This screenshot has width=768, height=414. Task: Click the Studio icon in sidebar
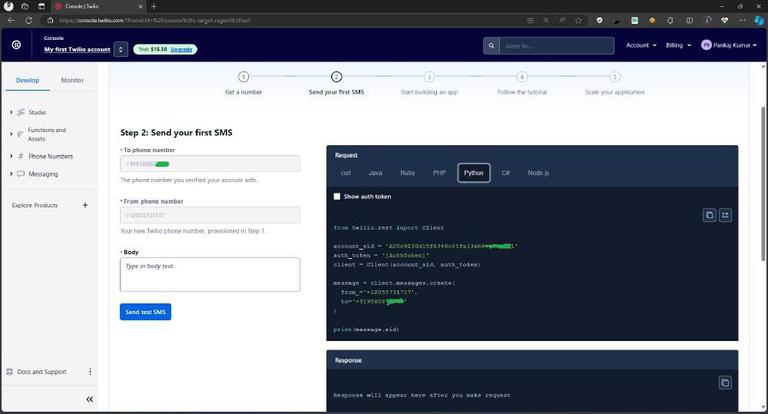pos(21,112)
